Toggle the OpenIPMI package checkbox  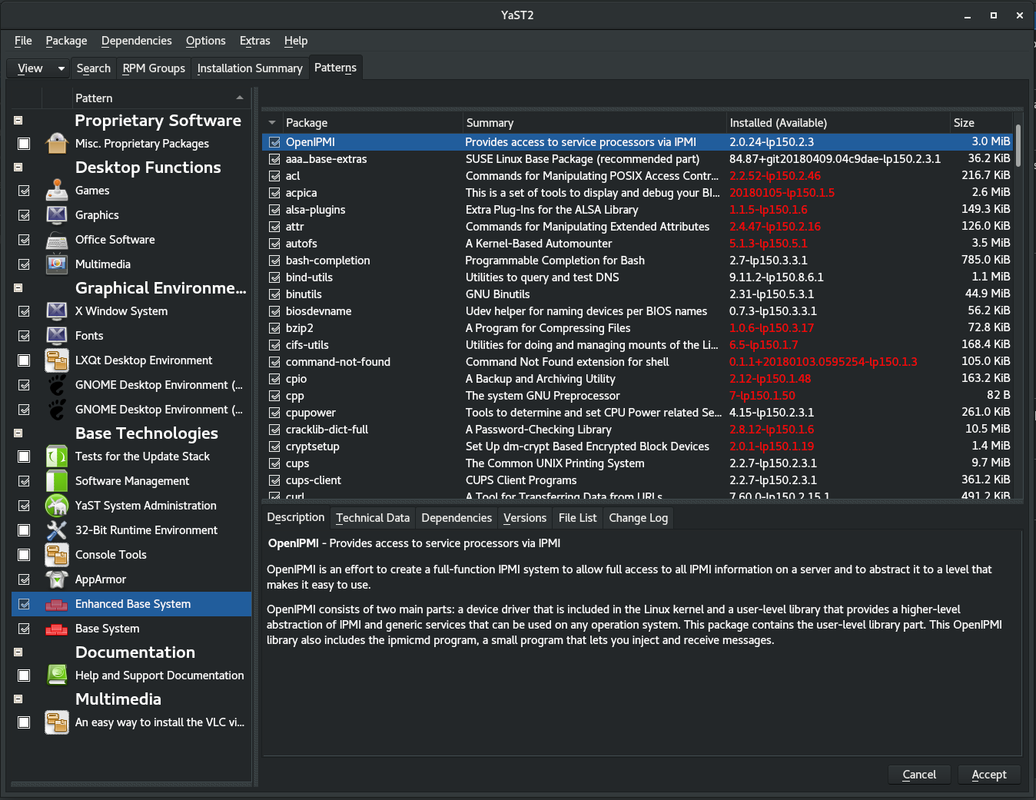274,142
